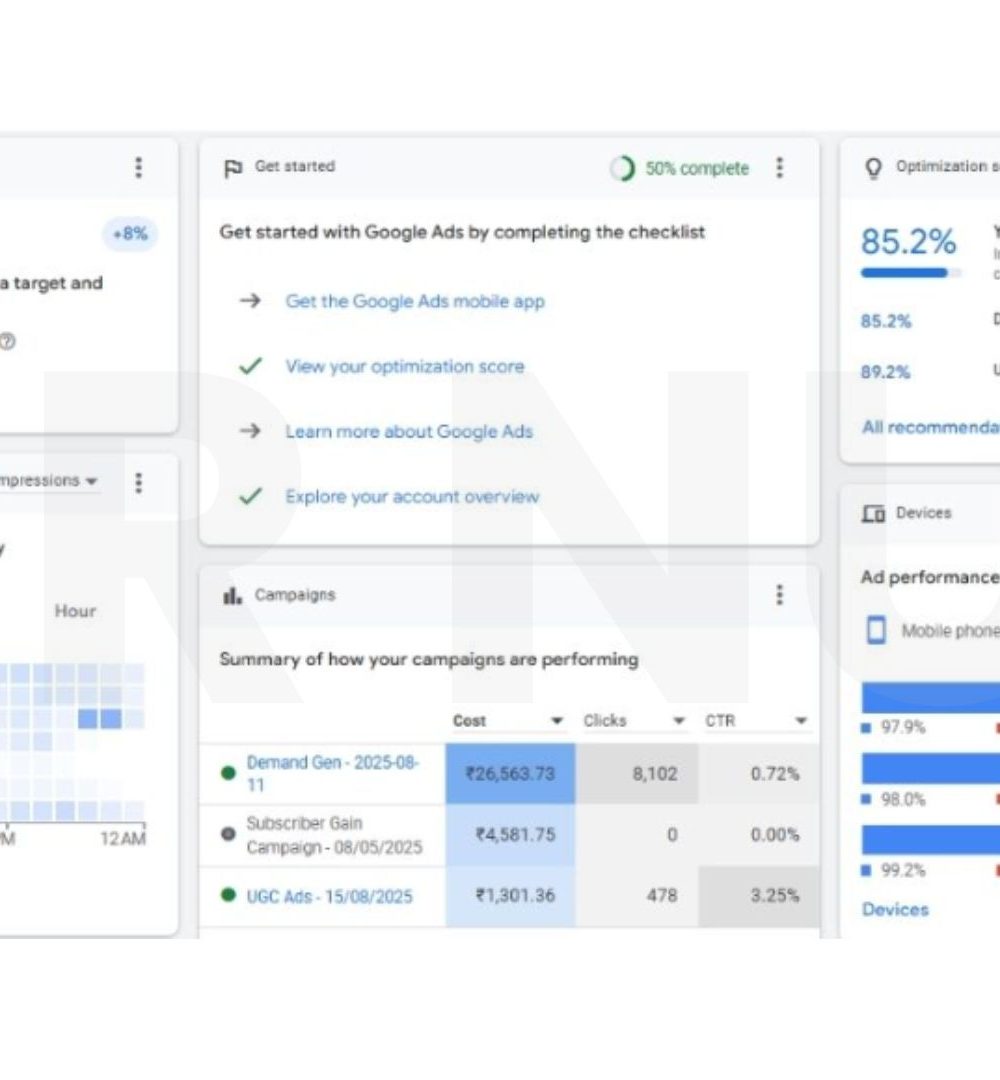The image size is (1000, 1080).
Task: Open Learn more about Google Ads link
Action: pyautogui.click(x=409, y=431)
